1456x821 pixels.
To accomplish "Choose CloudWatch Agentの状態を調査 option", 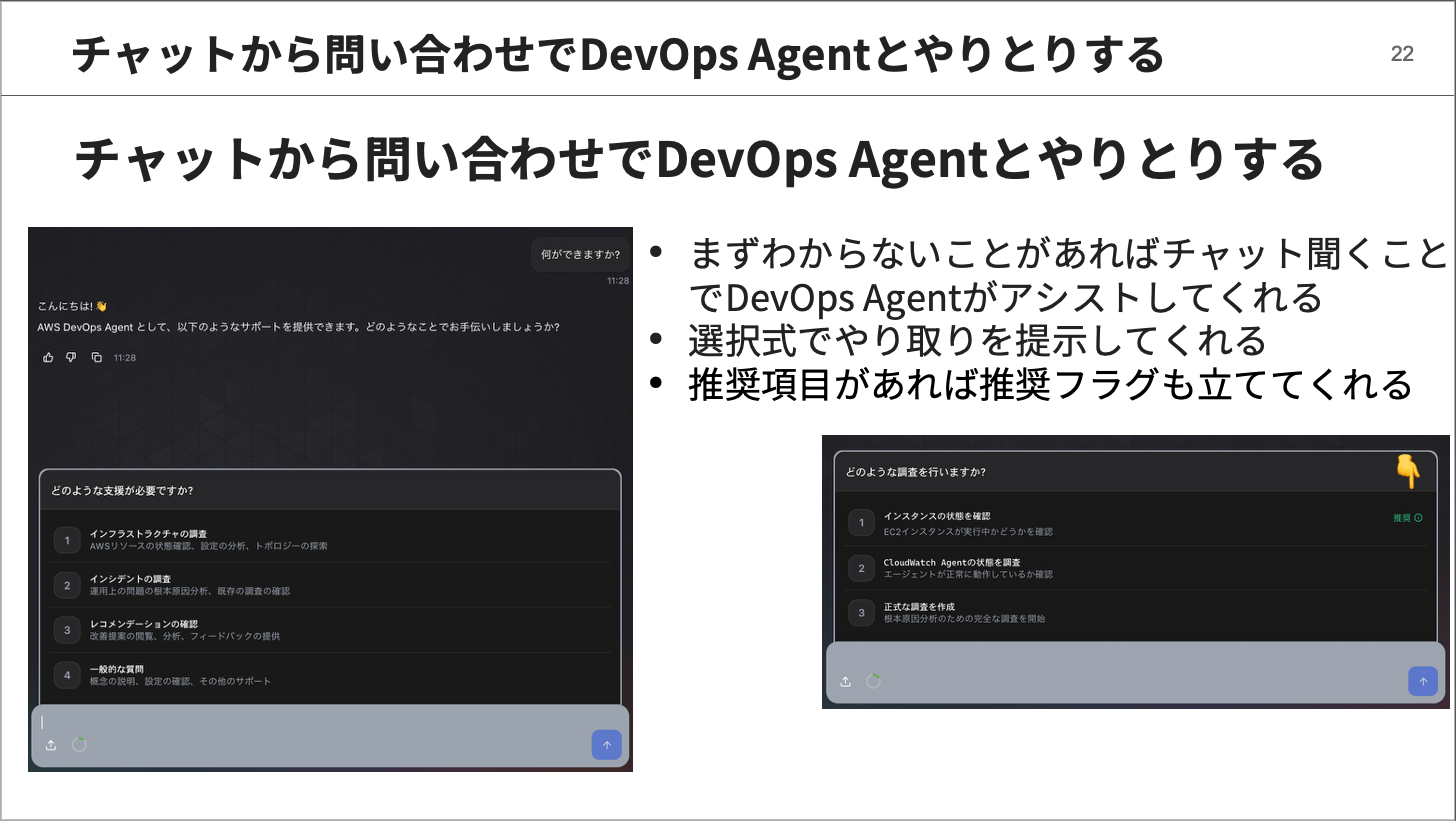I will point(1136,568).
